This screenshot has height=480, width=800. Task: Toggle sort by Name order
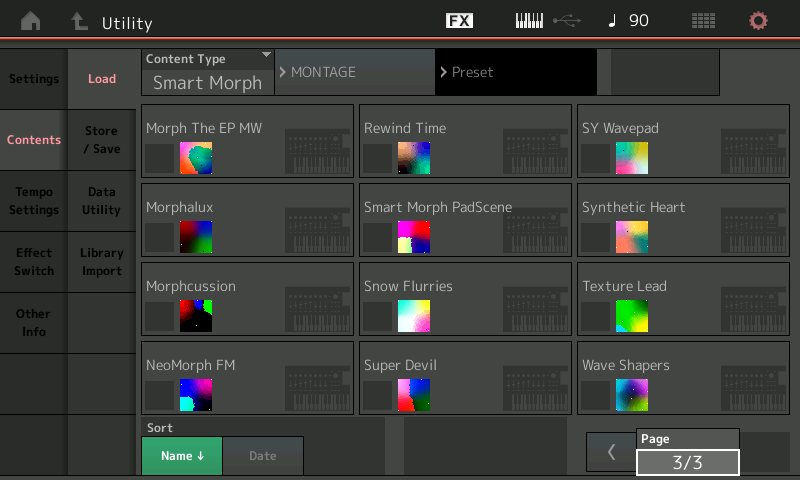pyautogui.click(x=181, y=456)
